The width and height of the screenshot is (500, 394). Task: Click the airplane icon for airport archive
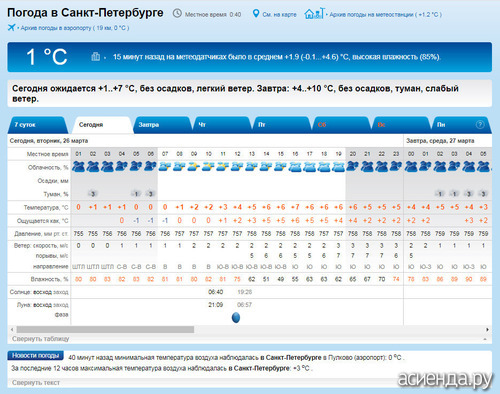pos(11,28)
